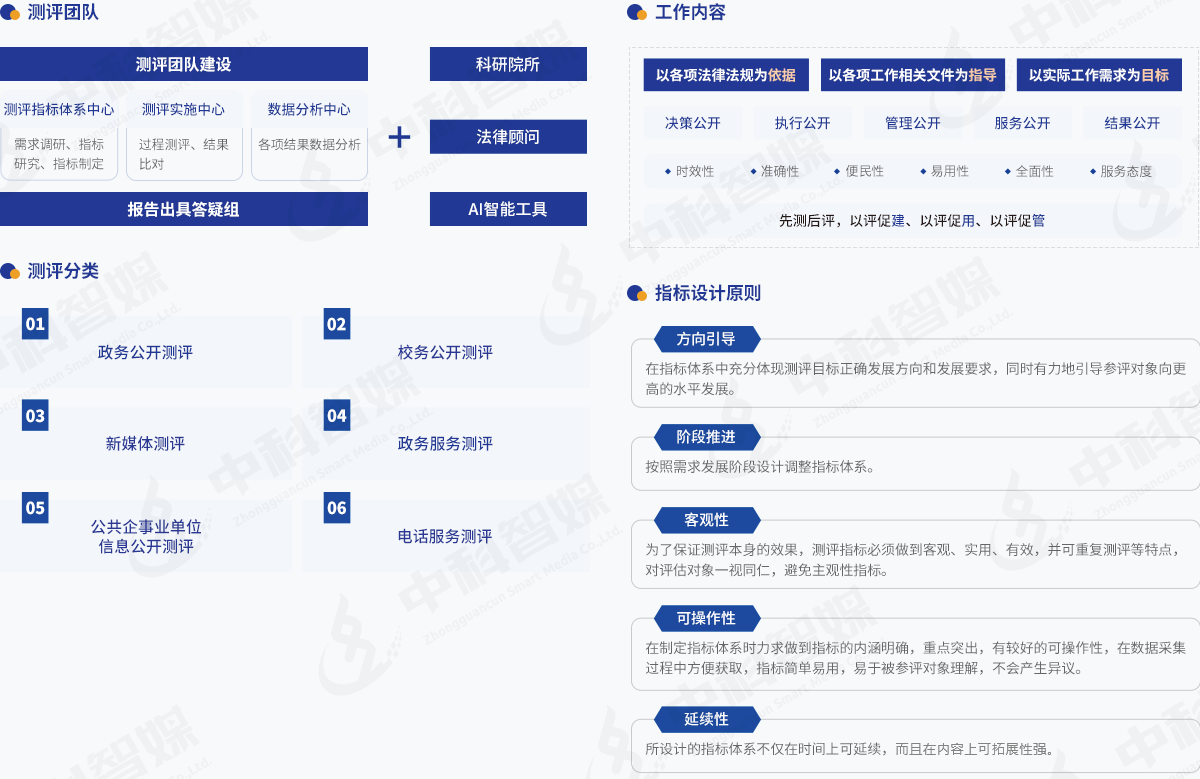Select the 方向引导 principle label

coord(706,339)
